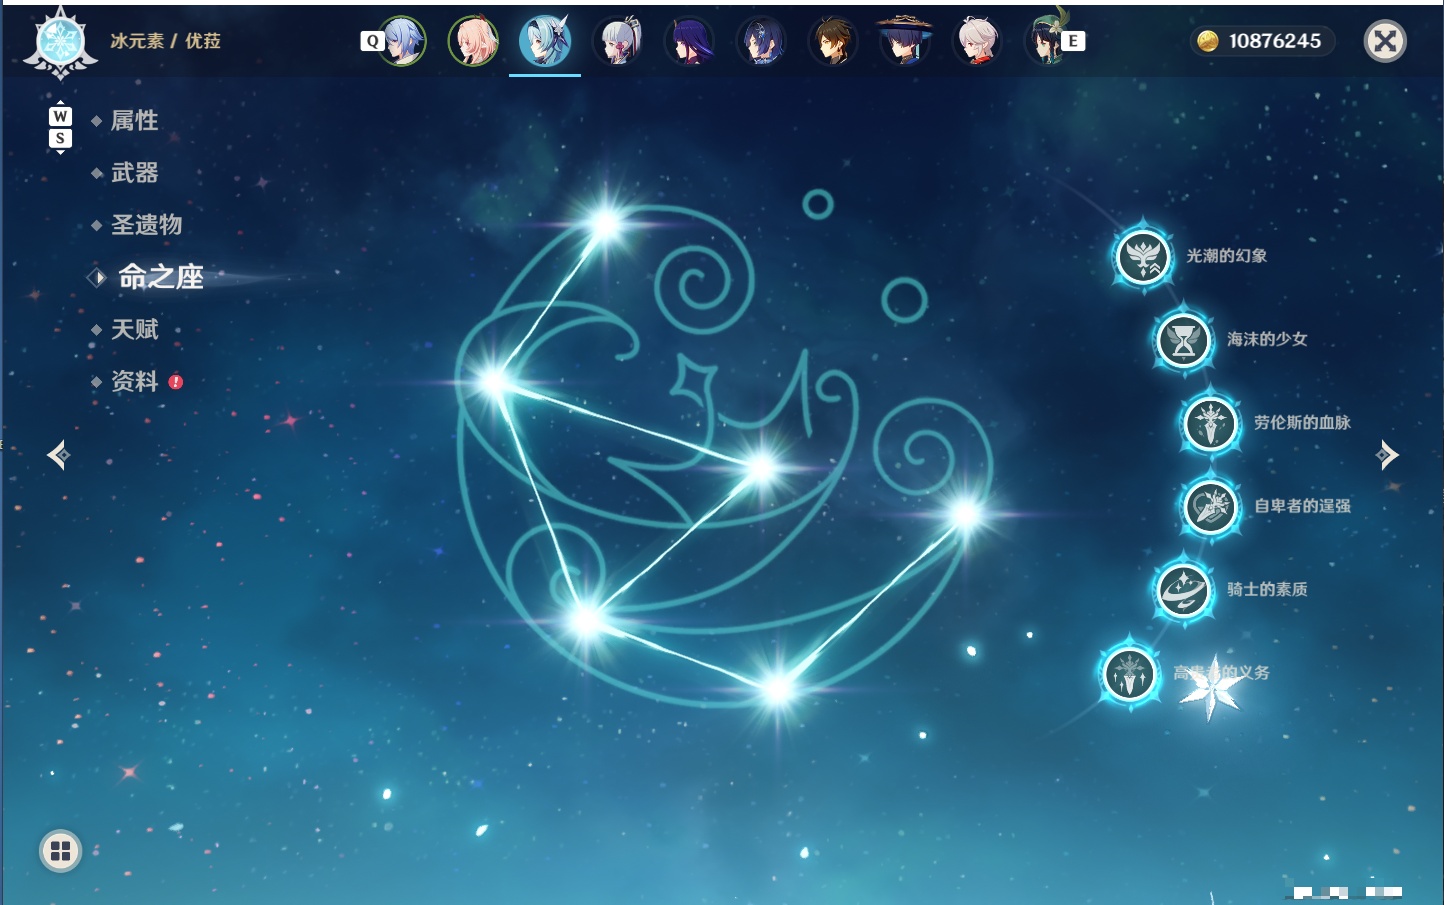Open the 天赋 talents menu
1444x905 pixels.
(x=135, y=329)
